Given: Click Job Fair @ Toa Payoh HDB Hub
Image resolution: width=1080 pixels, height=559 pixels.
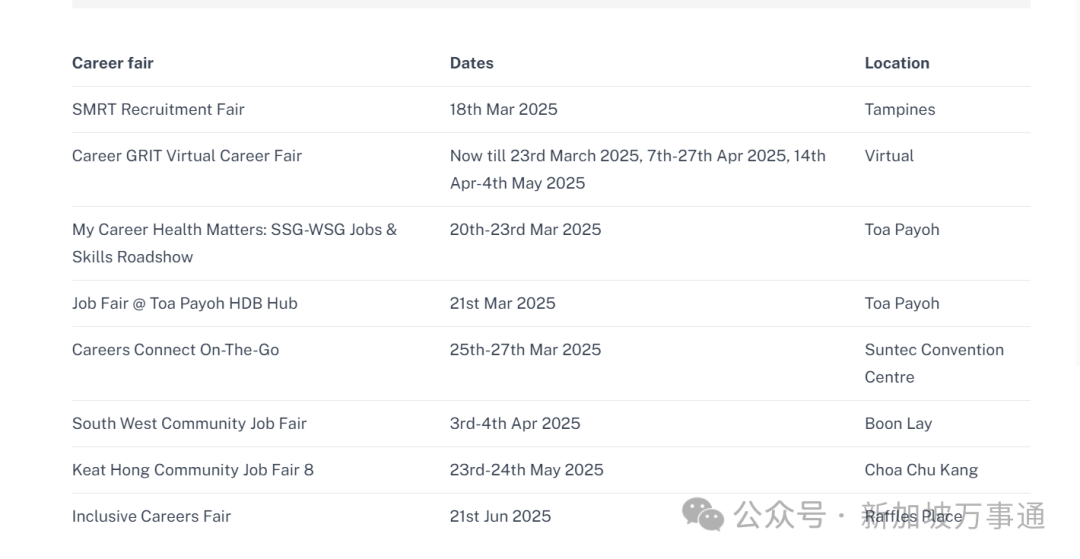Looking at the screenshot, I should pyautogui.click(x=185, y=304).
